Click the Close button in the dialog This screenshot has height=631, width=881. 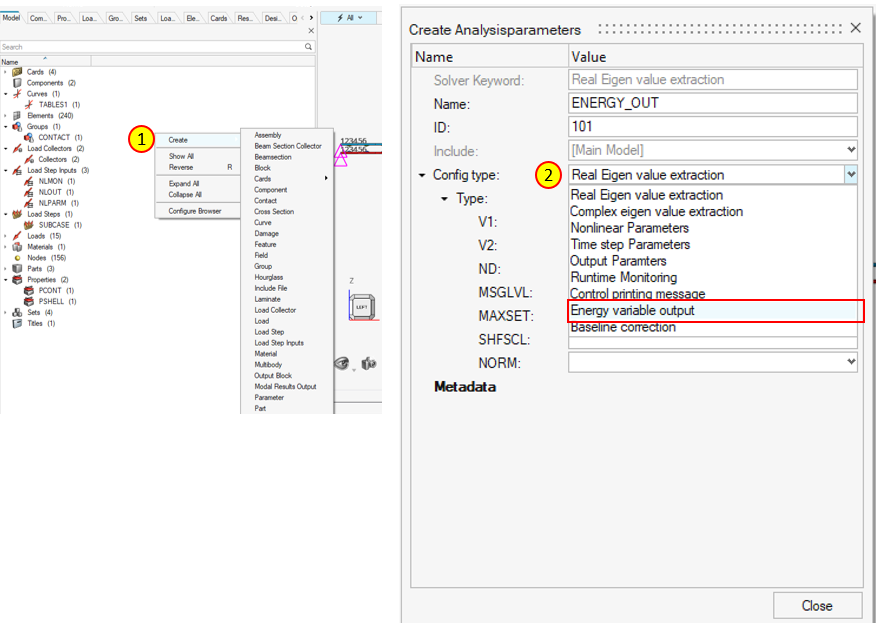pyautogui.click(x=817, y=605)
